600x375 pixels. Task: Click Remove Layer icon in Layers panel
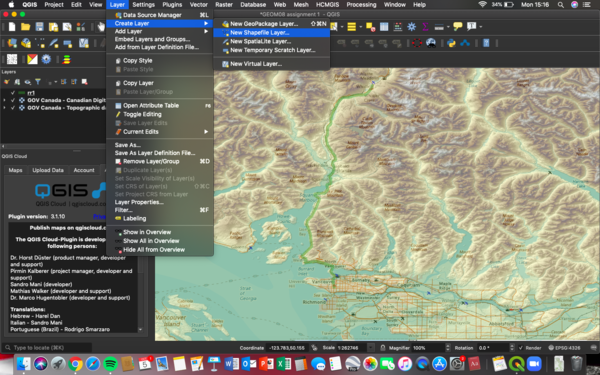click(84, 82)
